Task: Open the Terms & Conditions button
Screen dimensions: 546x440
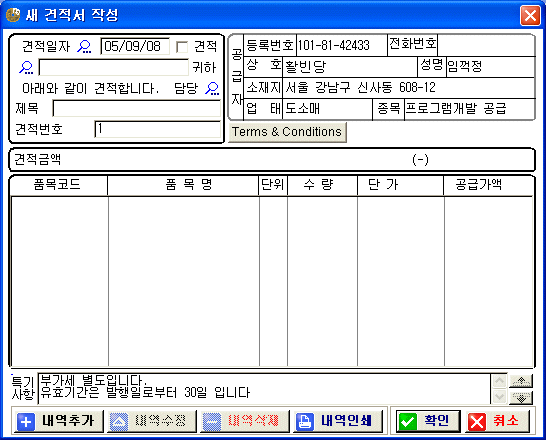Action: [287, 132]
